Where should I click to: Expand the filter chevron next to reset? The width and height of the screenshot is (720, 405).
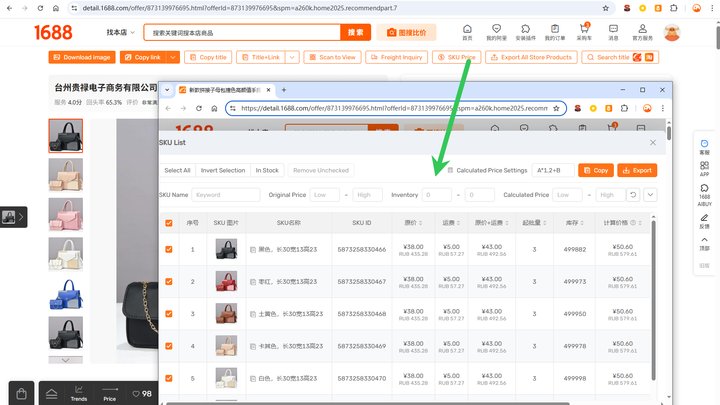[x=650, y=195]
